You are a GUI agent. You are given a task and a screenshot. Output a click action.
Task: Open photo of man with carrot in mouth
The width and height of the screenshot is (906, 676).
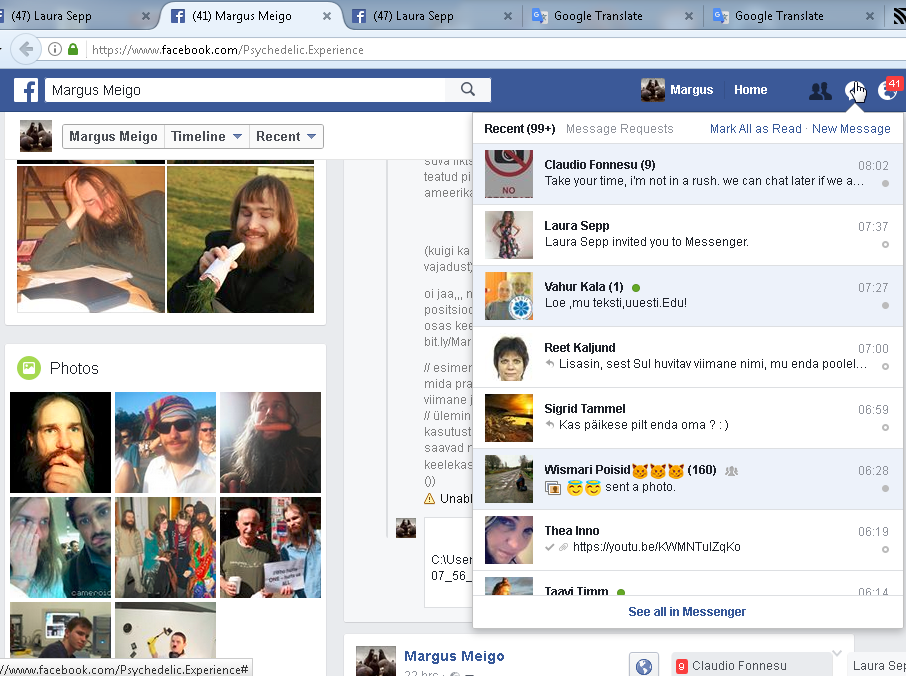click(x=270, y=443)
